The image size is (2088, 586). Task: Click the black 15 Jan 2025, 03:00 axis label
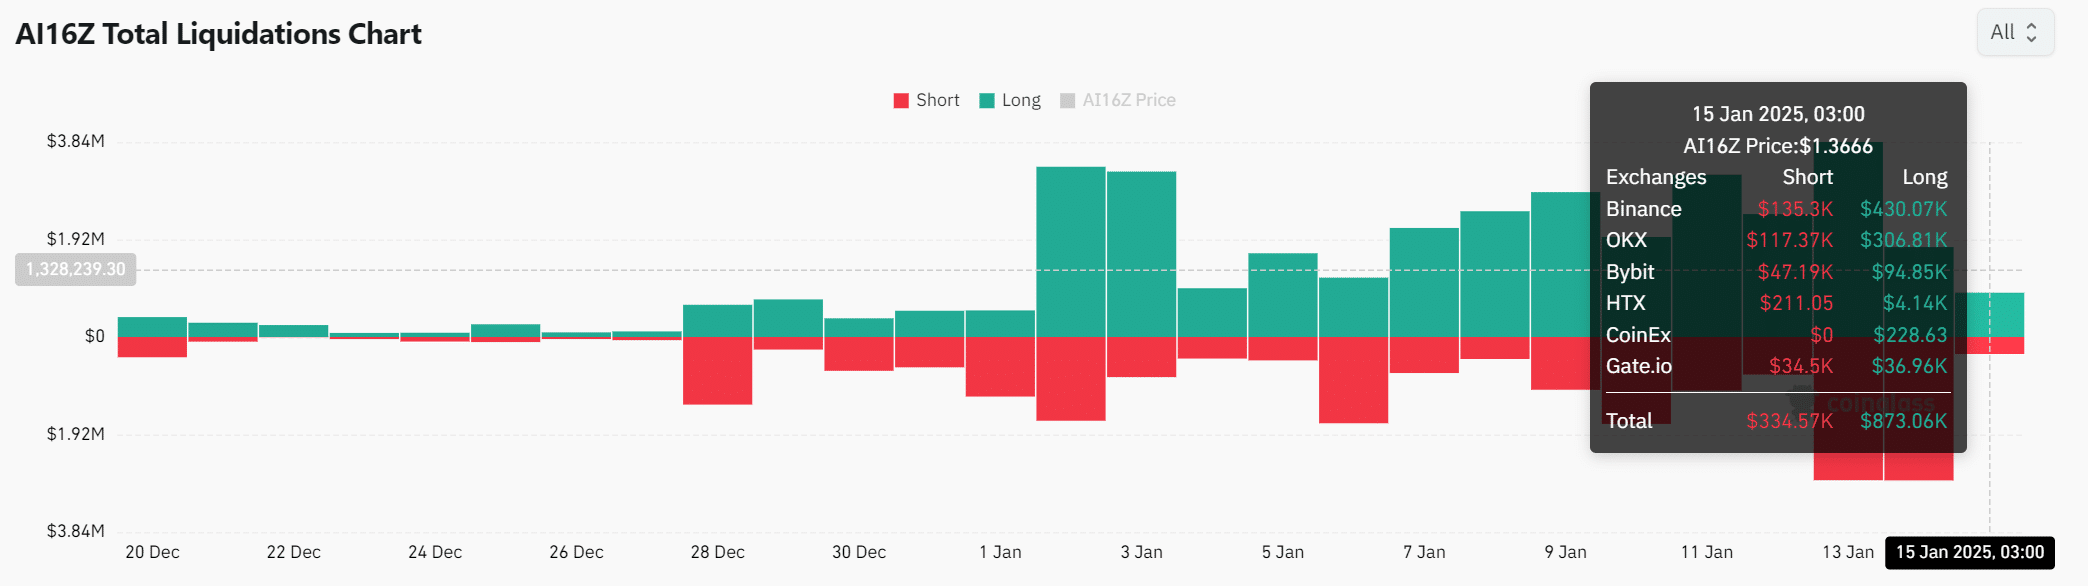pyautogui.click(x=1969, y=552)
